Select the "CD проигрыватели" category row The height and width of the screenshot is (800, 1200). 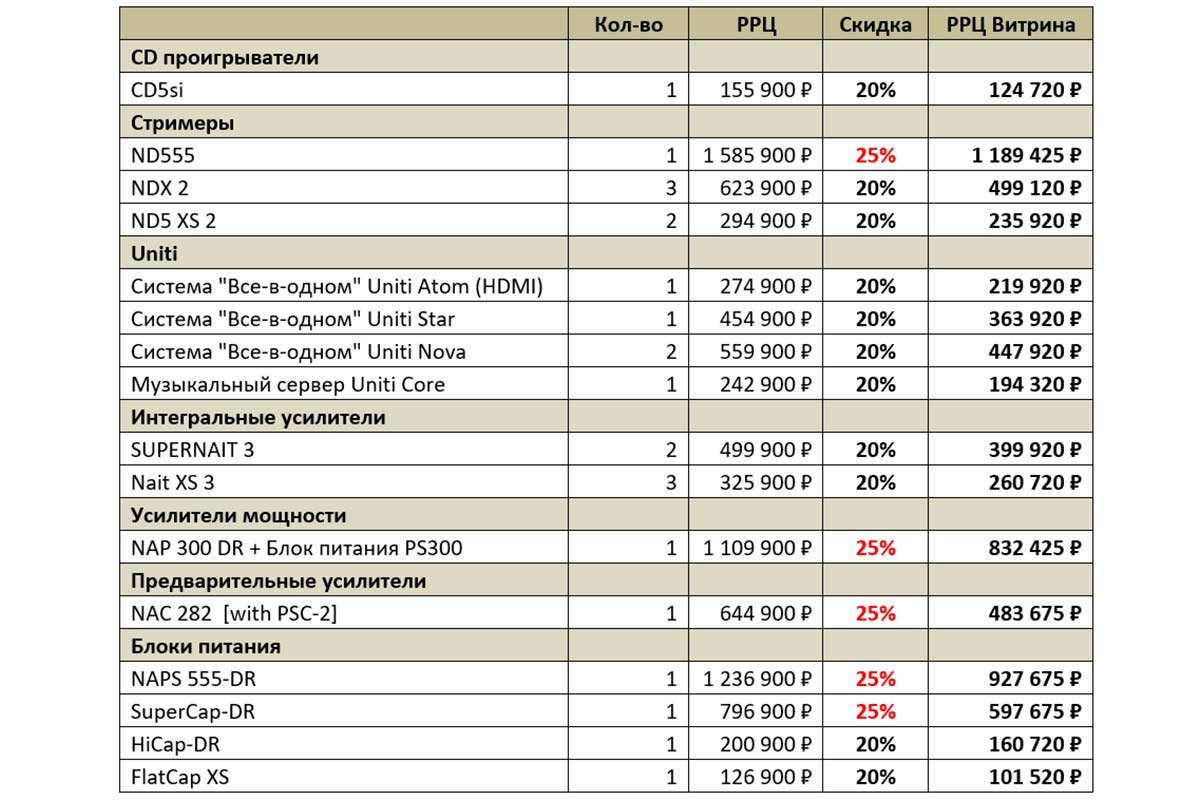point(225,57)
